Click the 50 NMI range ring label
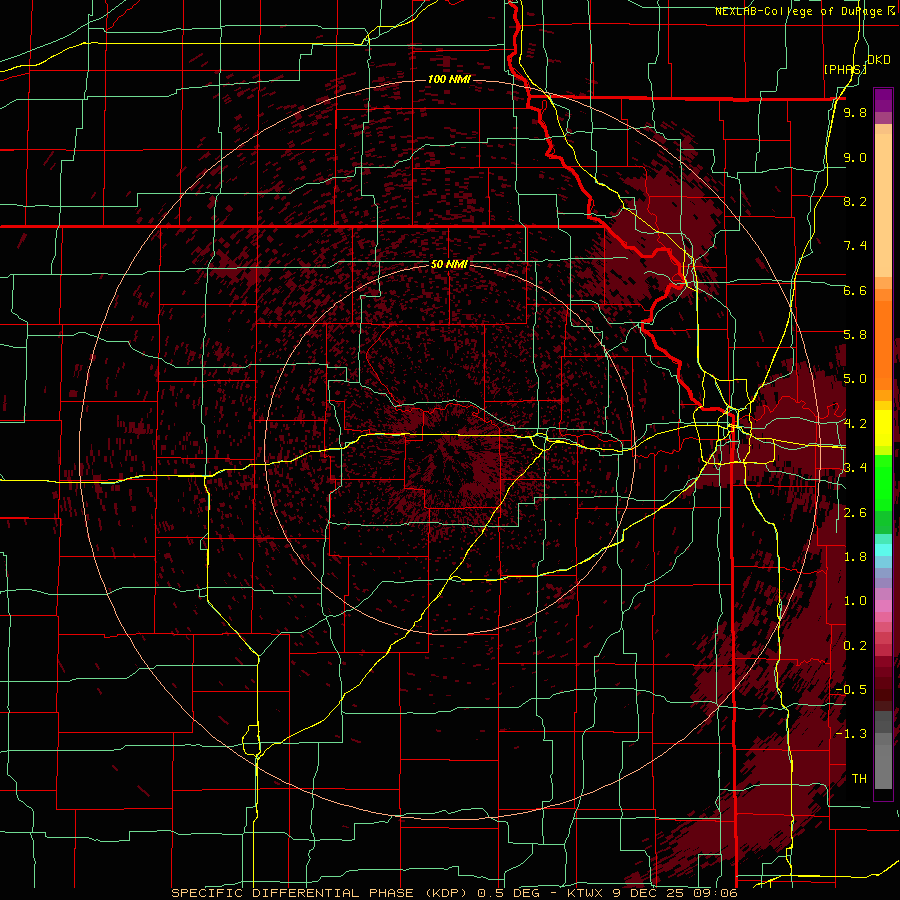 [449, 265]
